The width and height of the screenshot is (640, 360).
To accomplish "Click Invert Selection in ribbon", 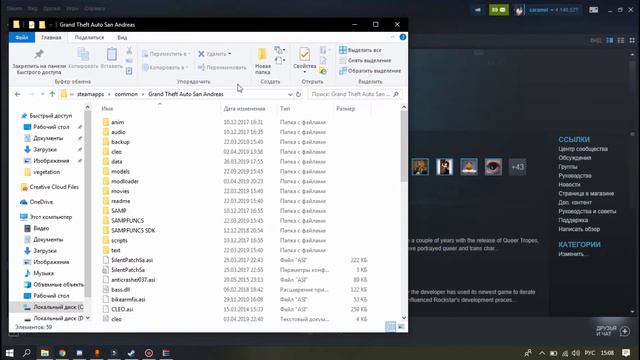I will (x=370, y=71).
